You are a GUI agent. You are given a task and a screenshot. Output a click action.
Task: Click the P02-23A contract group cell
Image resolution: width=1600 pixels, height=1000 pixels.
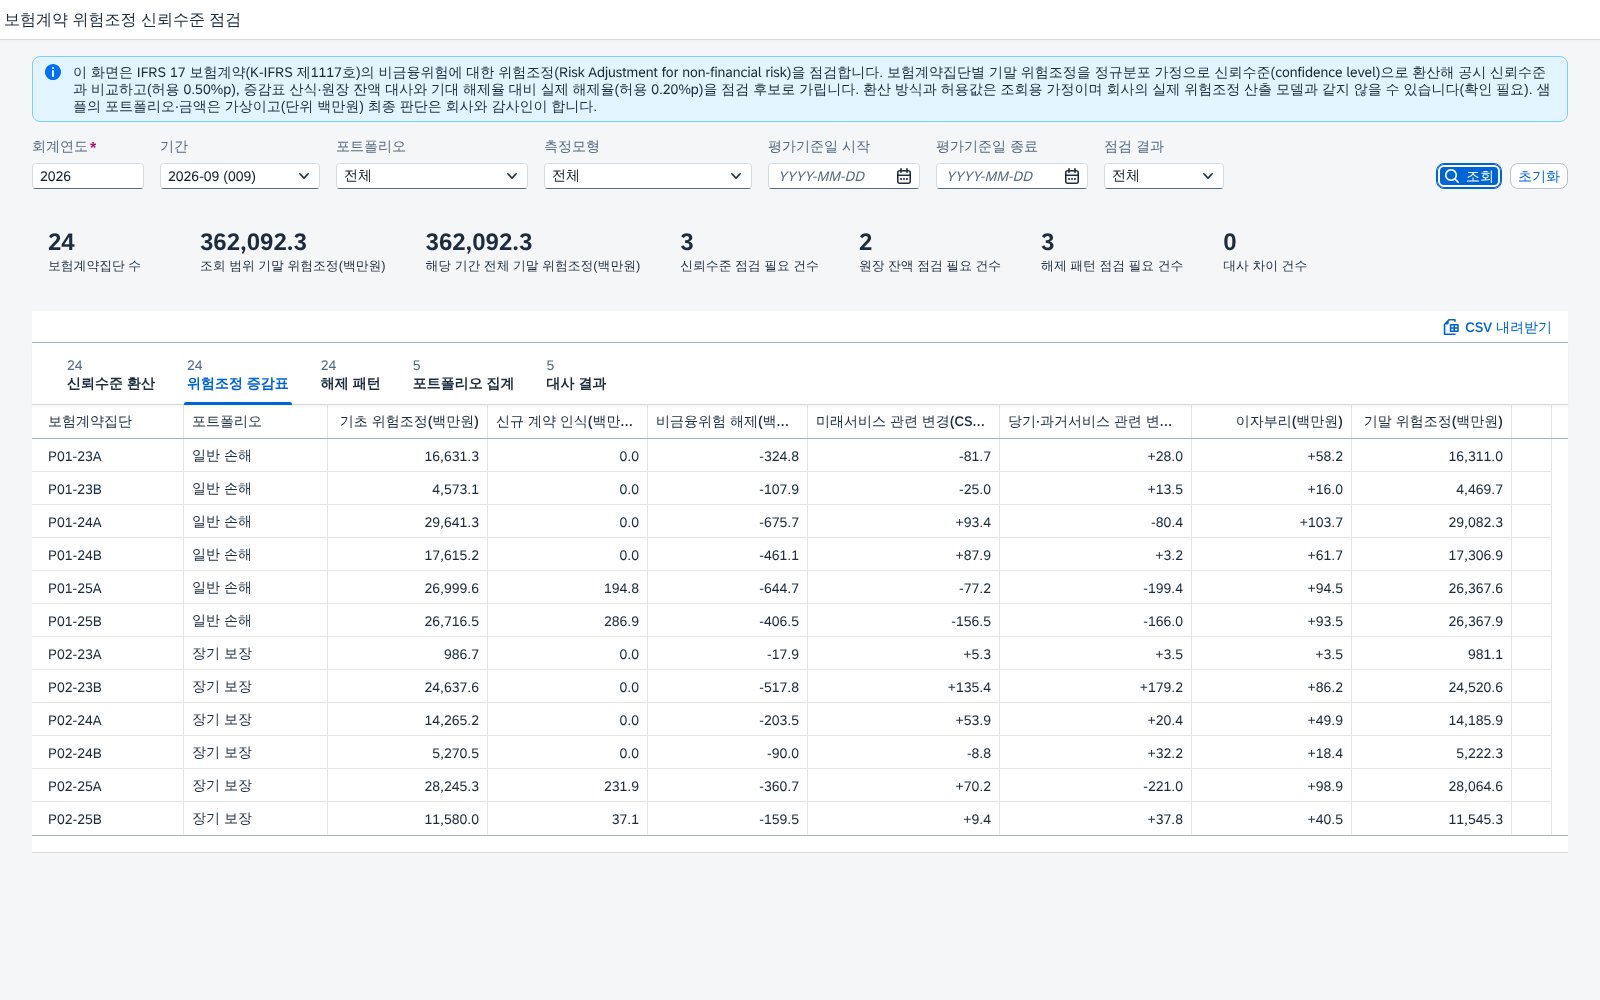click(x=108, y=654)
